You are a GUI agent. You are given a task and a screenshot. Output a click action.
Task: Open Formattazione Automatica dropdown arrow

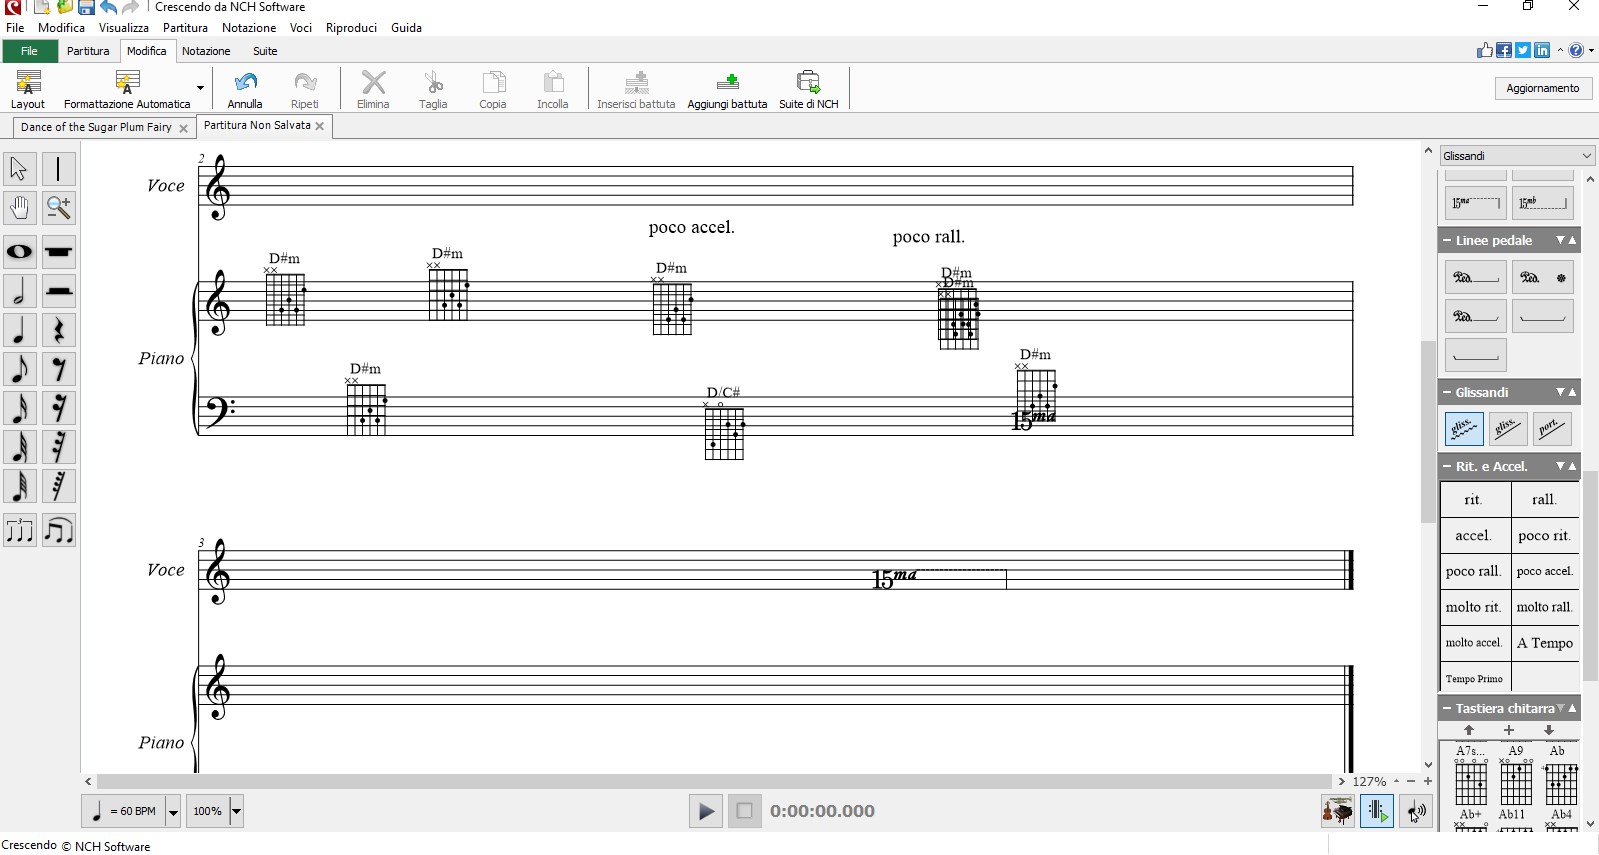200,89
